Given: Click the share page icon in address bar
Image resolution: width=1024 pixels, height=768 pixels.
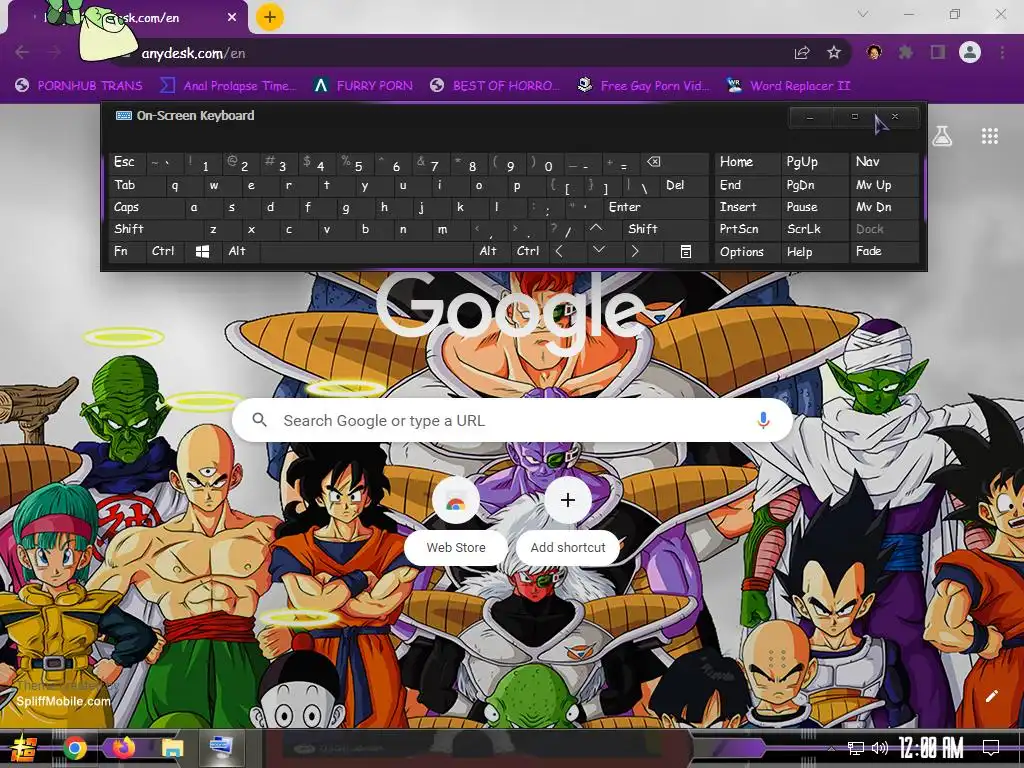Looking at the screenshot, I should click(x=802, y=53).
